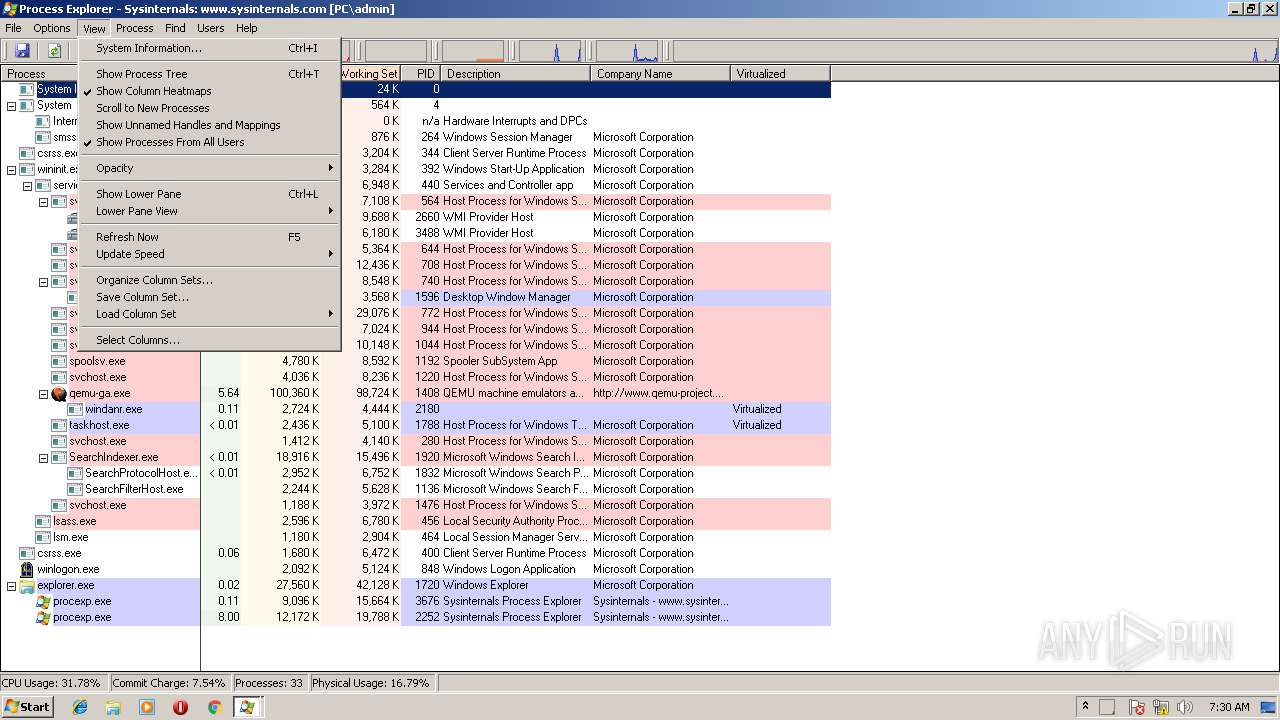Viewport: 1280px width, 720px height.
Task: Choose System Information from View menu
Action: pyautogui.click(x=209, y=48)
